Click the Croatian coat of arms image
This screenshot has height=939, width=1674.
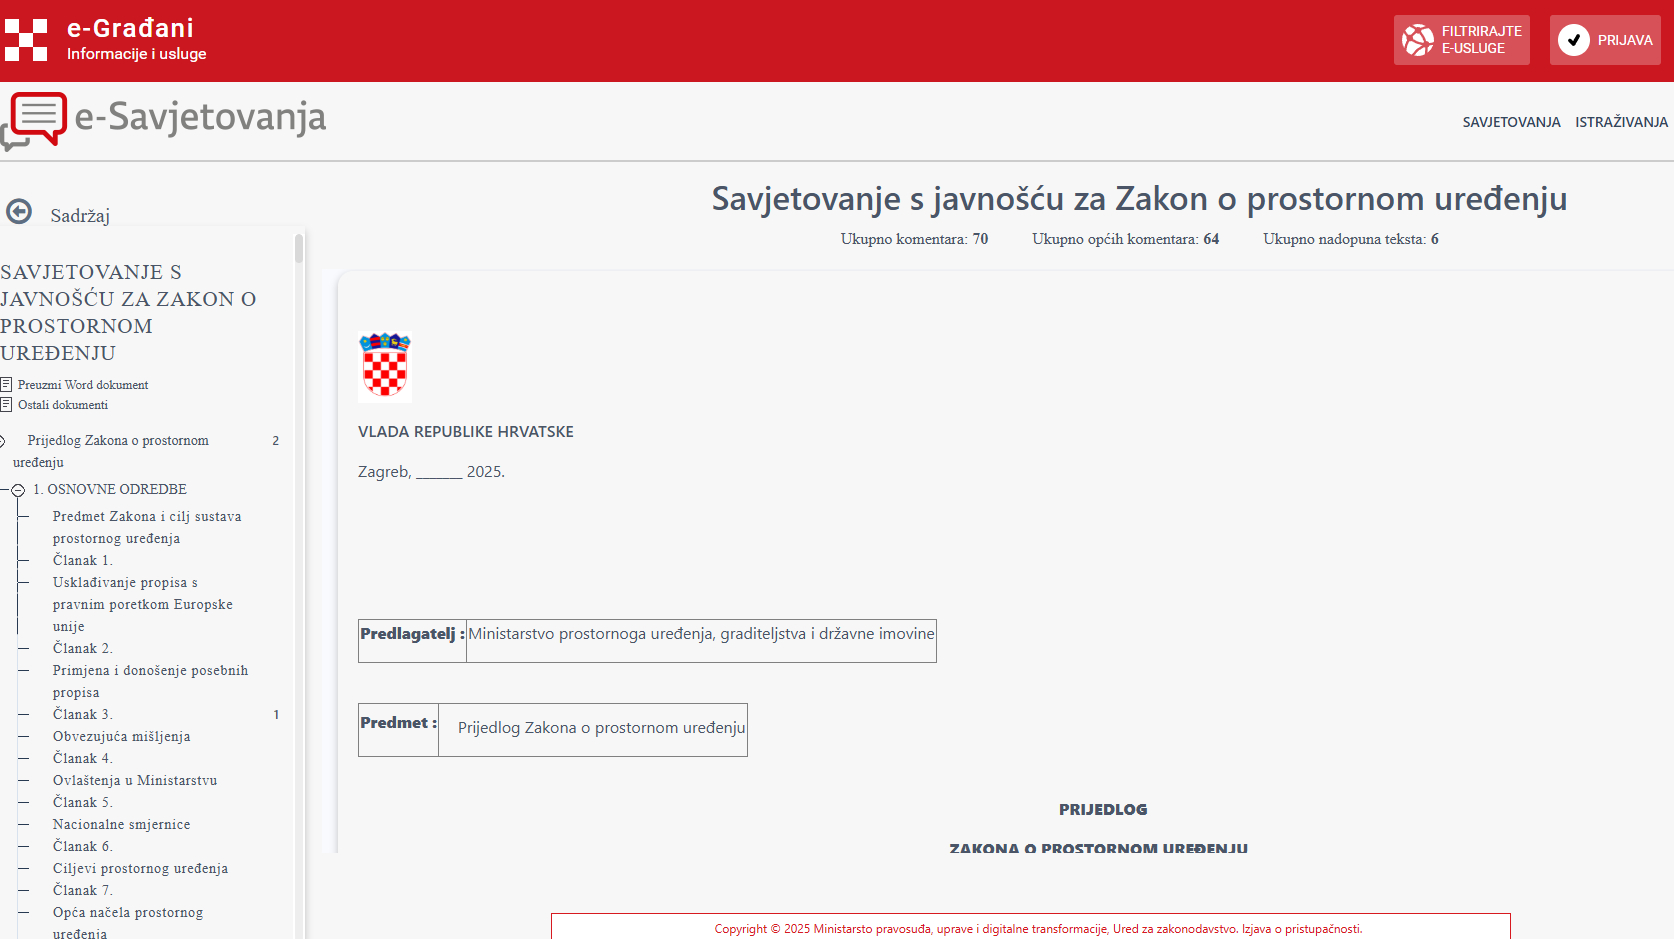pos(385,367)
